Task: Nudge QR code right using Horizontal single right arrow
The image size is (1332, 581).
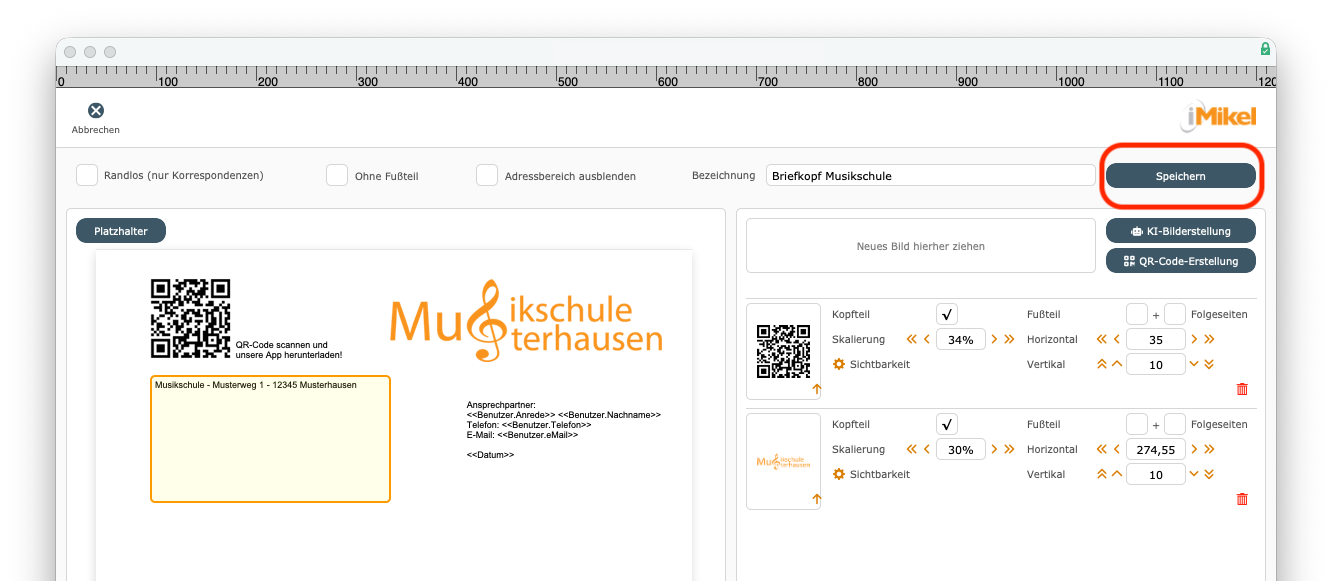Action: pos(1194,339)
